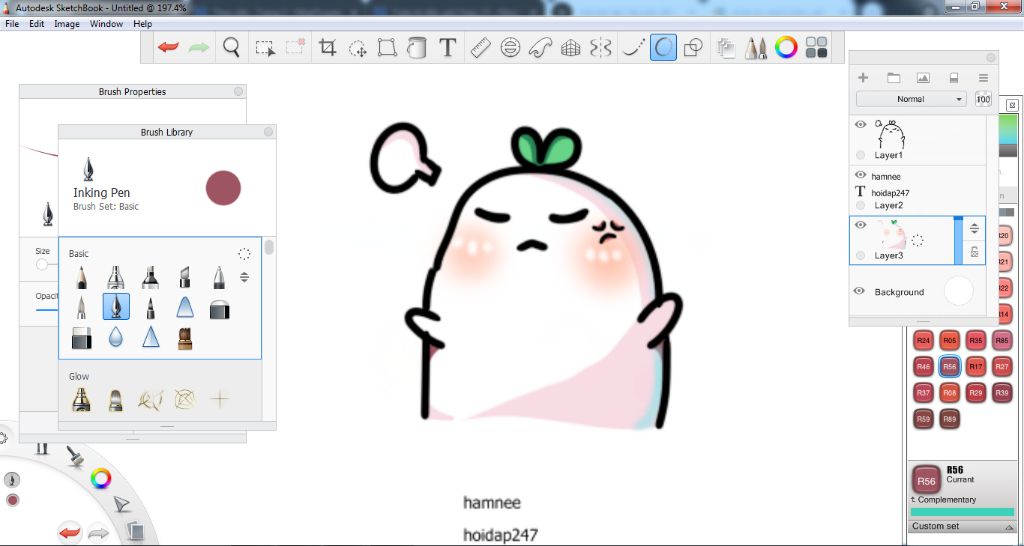This screenshot has width=1024, height=546.
Task: Click the teal Complementary color bar
Action: point(963,513)
